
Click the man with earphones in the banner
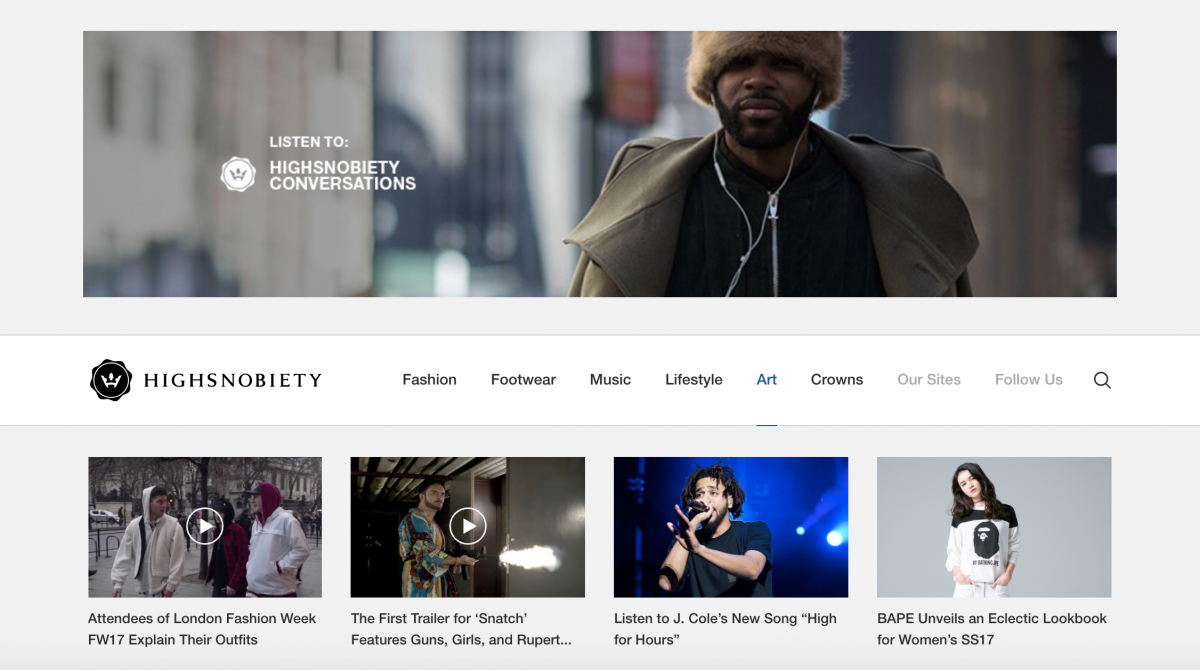click(770, 164)
